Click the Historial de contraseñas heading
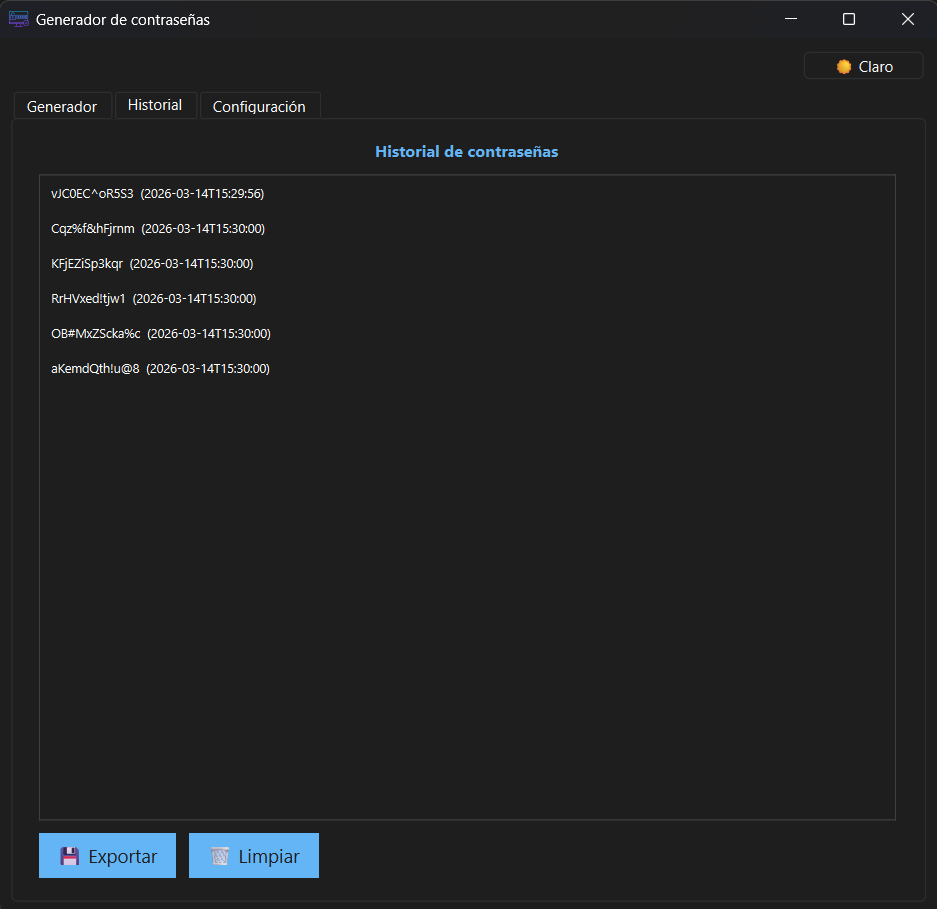The width and height of the screenshot is (937, 909). coord(466,152)
